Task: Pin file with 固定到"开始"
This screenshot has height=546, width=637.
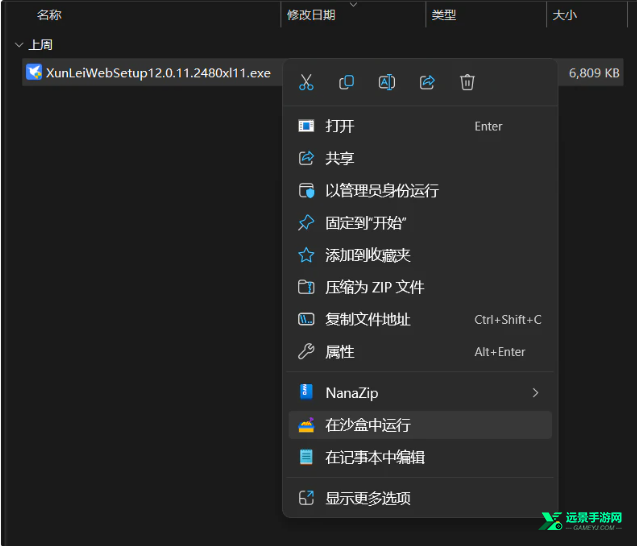Action: (420, 223)
